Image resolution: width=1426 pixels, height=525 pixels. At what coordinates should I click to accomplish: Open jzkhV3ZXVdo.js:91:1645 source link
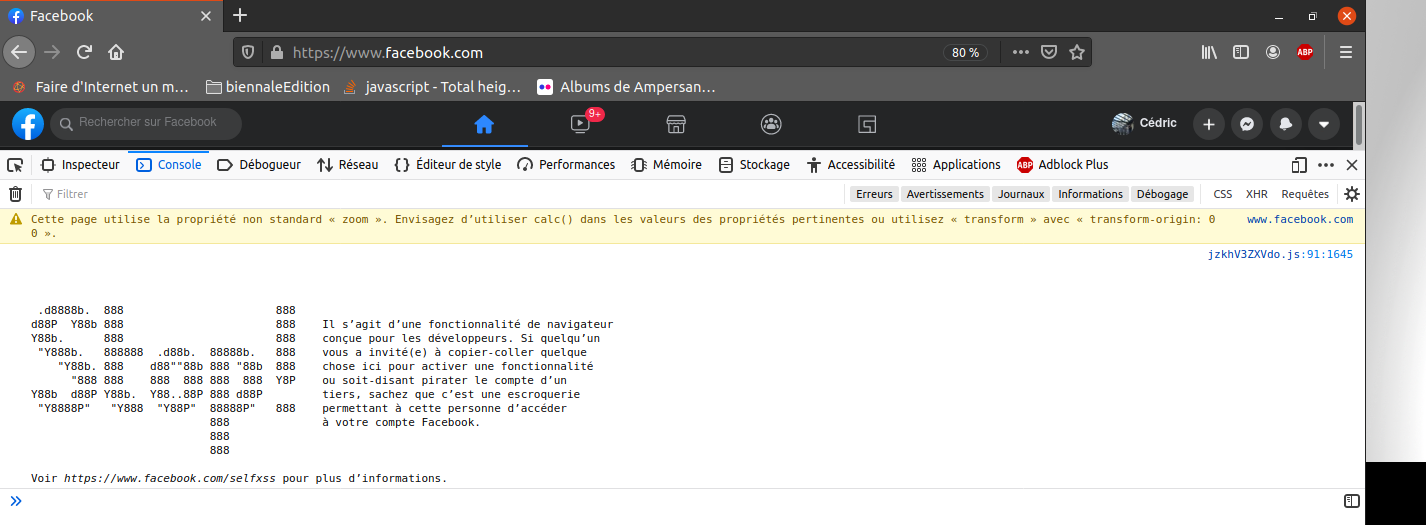coord(1280,254)
